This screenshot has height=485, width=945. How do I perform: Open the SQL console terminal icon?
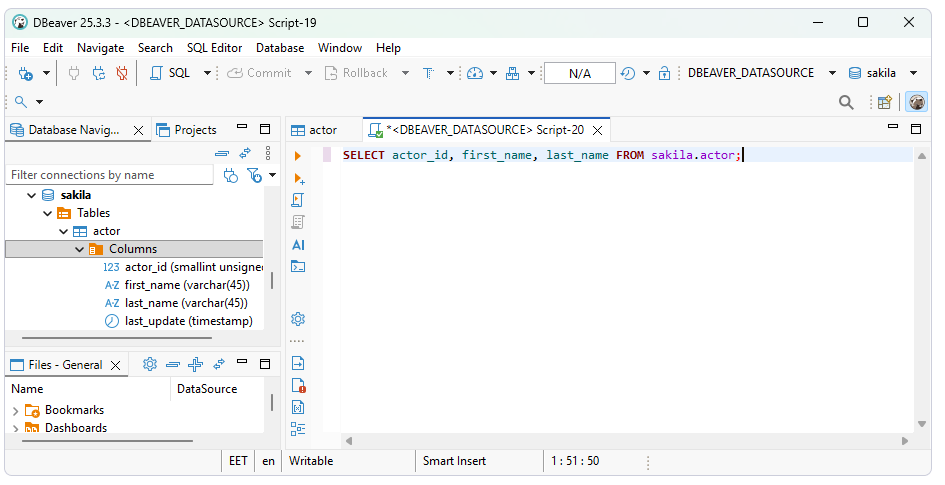coord(298,266)
